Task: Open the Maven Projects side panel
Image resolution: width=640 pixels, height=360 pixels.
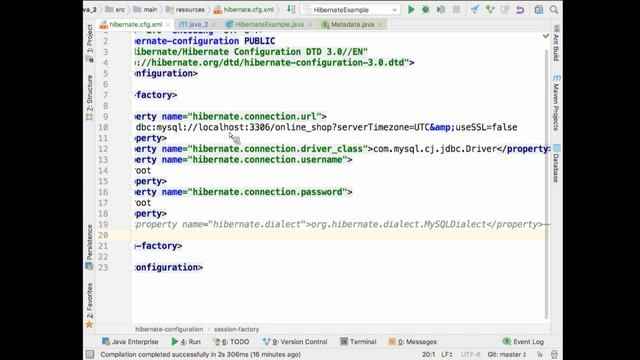Action: (x=556, y=103)
